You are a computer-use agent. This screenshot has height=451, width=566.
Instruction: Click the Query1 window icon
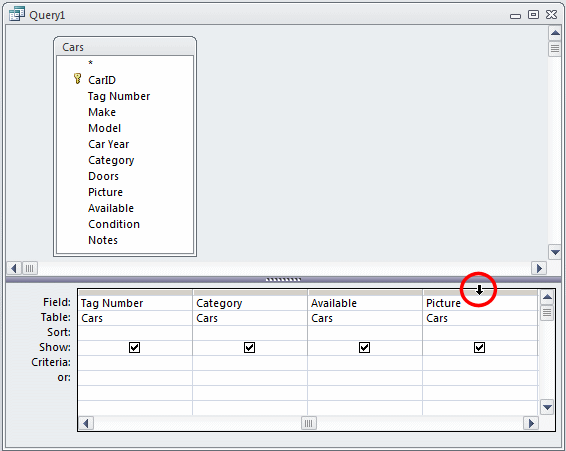coord(17,14)
